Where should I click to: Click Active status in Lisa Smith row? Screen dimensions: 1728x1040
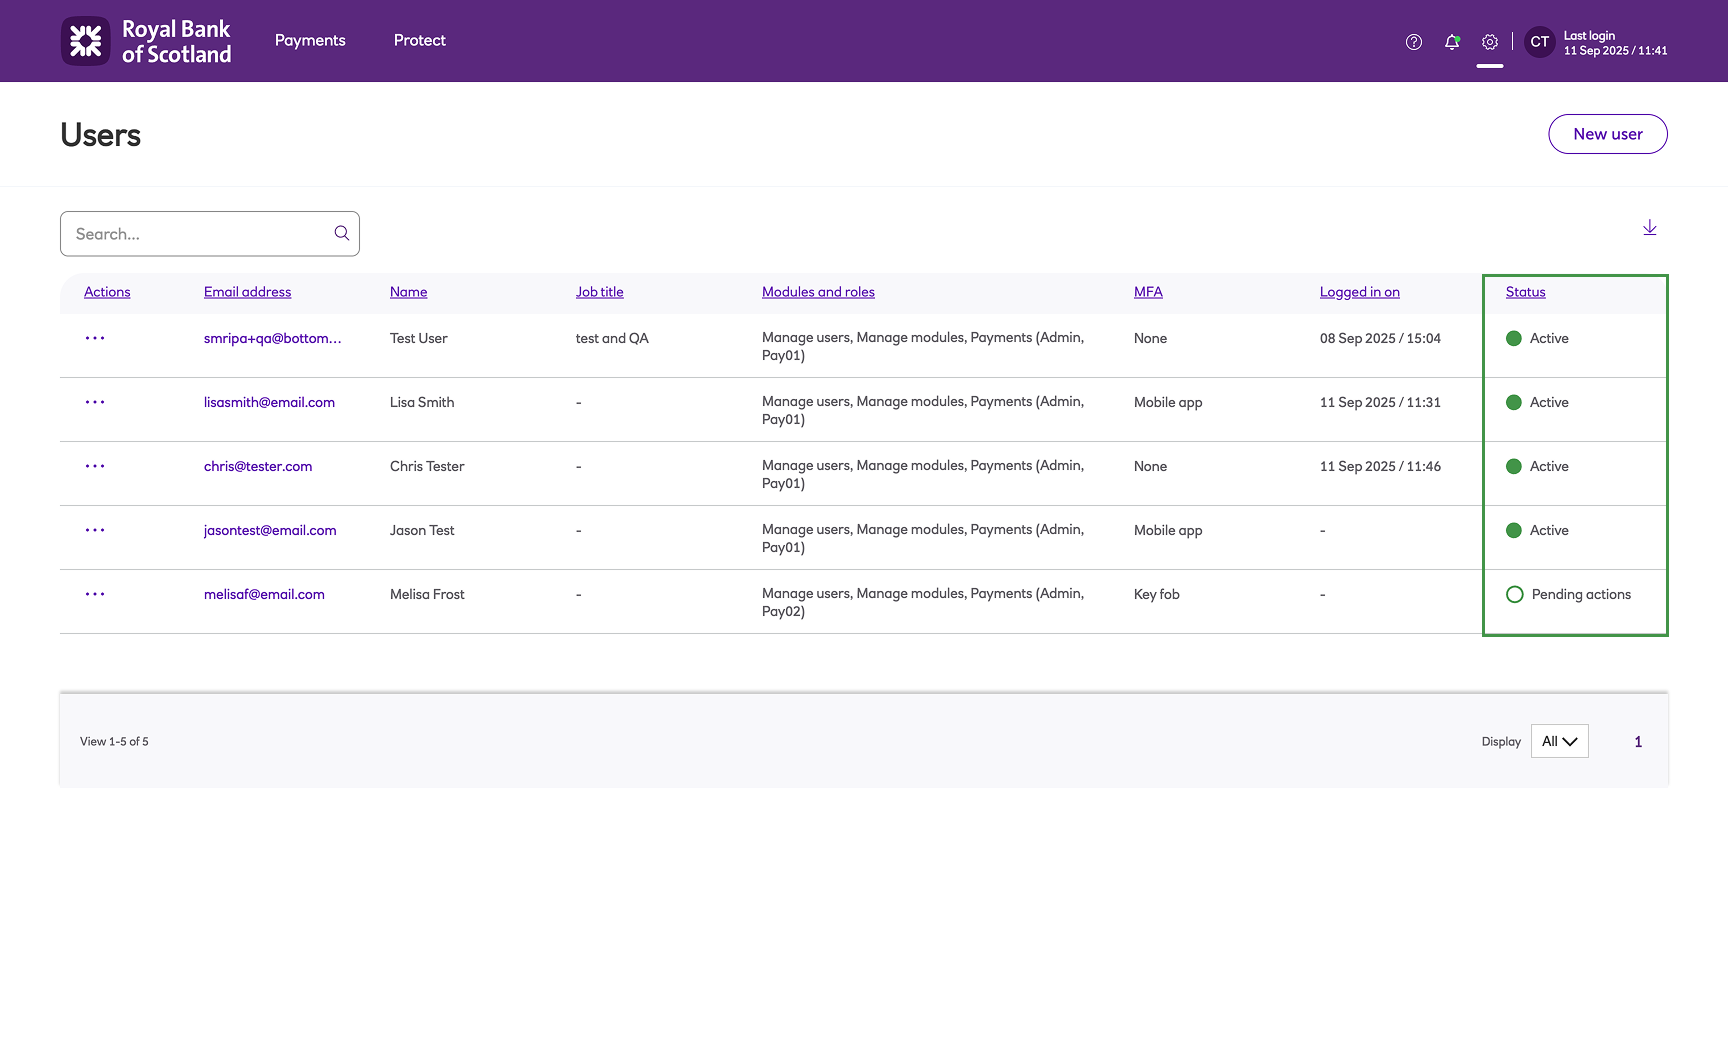coord(1549,402)
